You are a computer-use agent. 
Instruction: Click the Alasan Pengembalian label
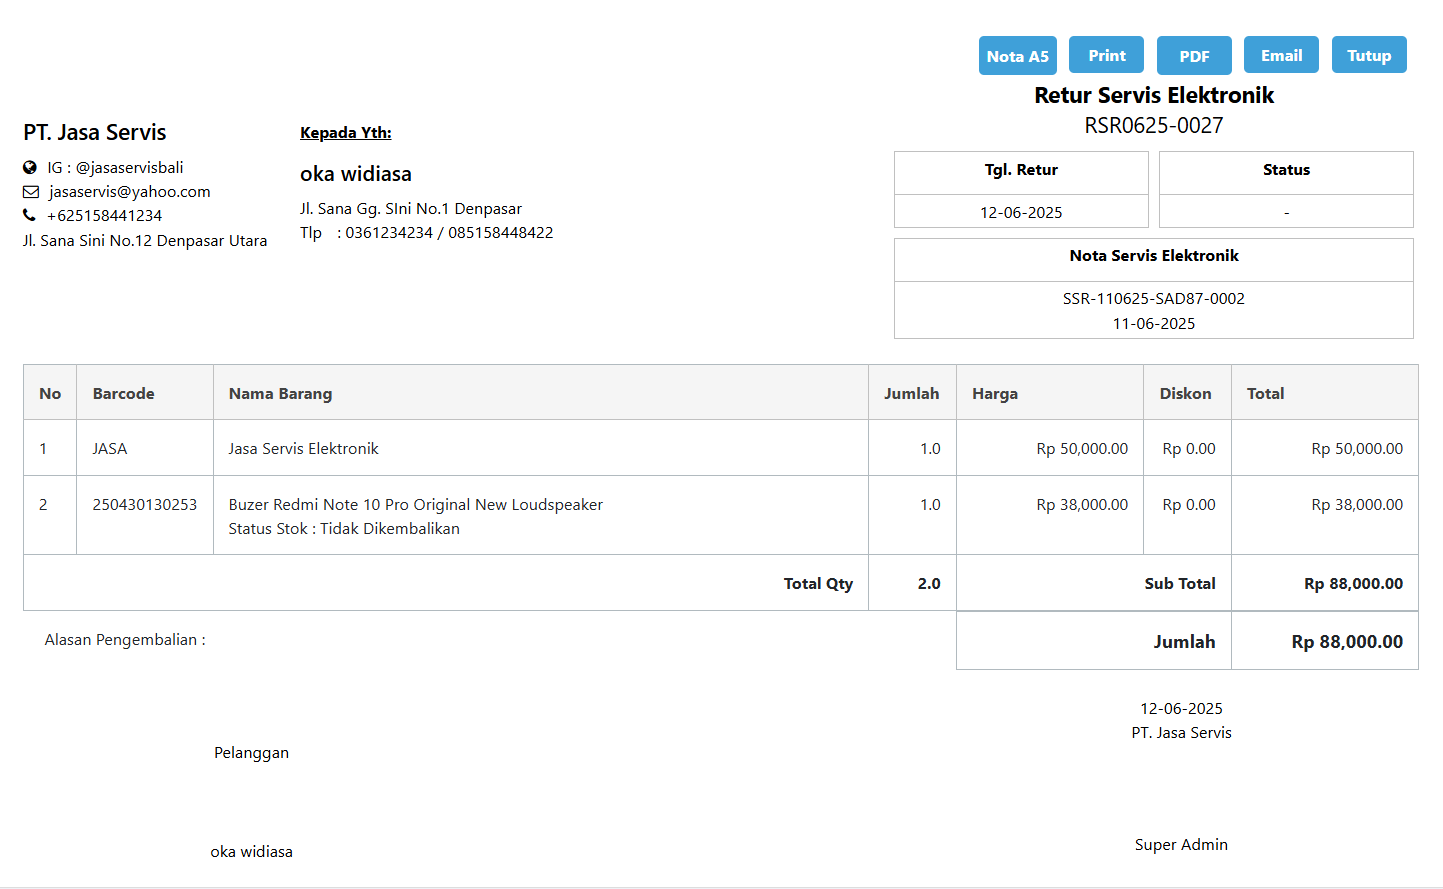pos(125,640)
